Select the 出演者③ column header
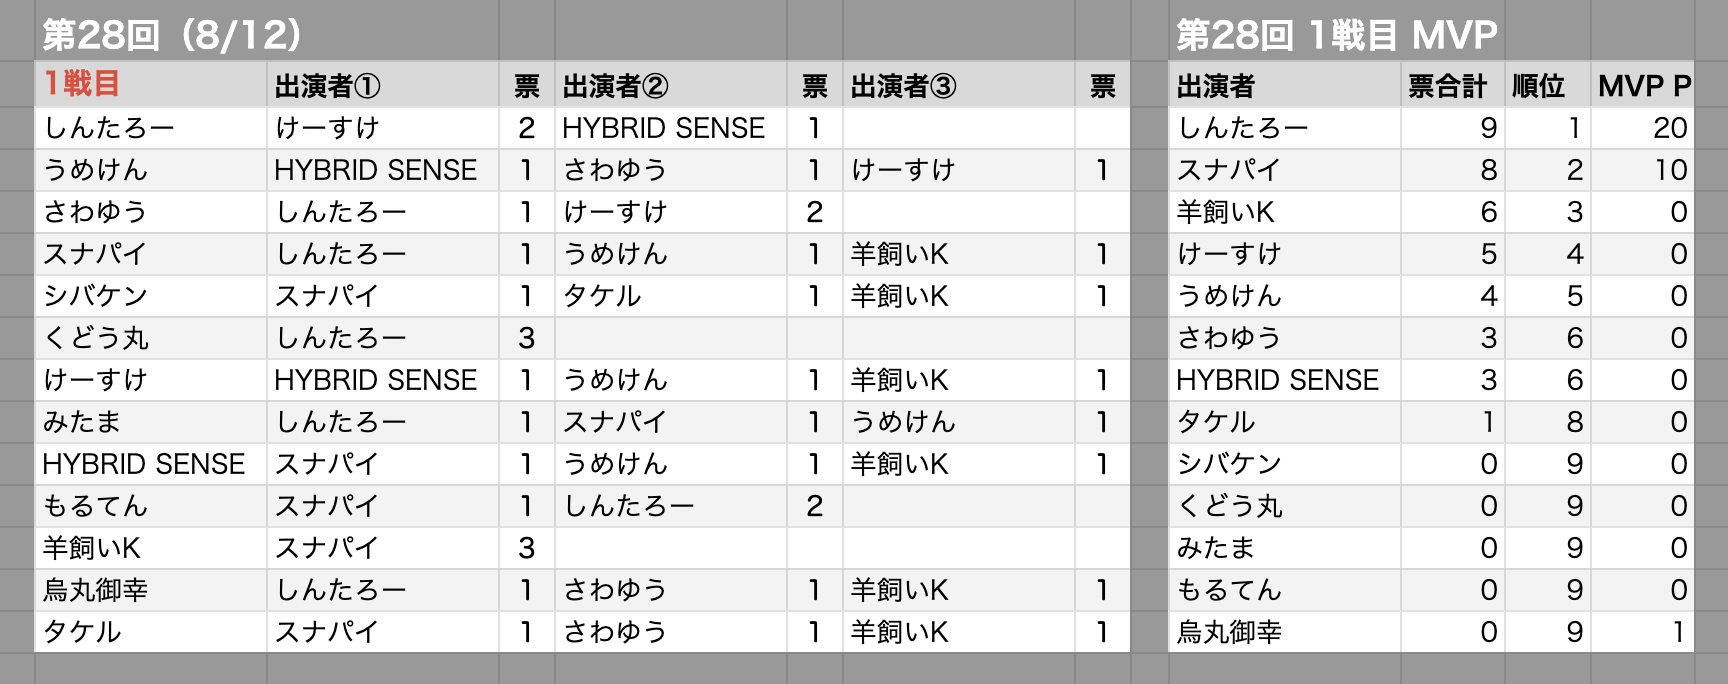The height and width of the screenshot is (684, 1728). point(959,85)
